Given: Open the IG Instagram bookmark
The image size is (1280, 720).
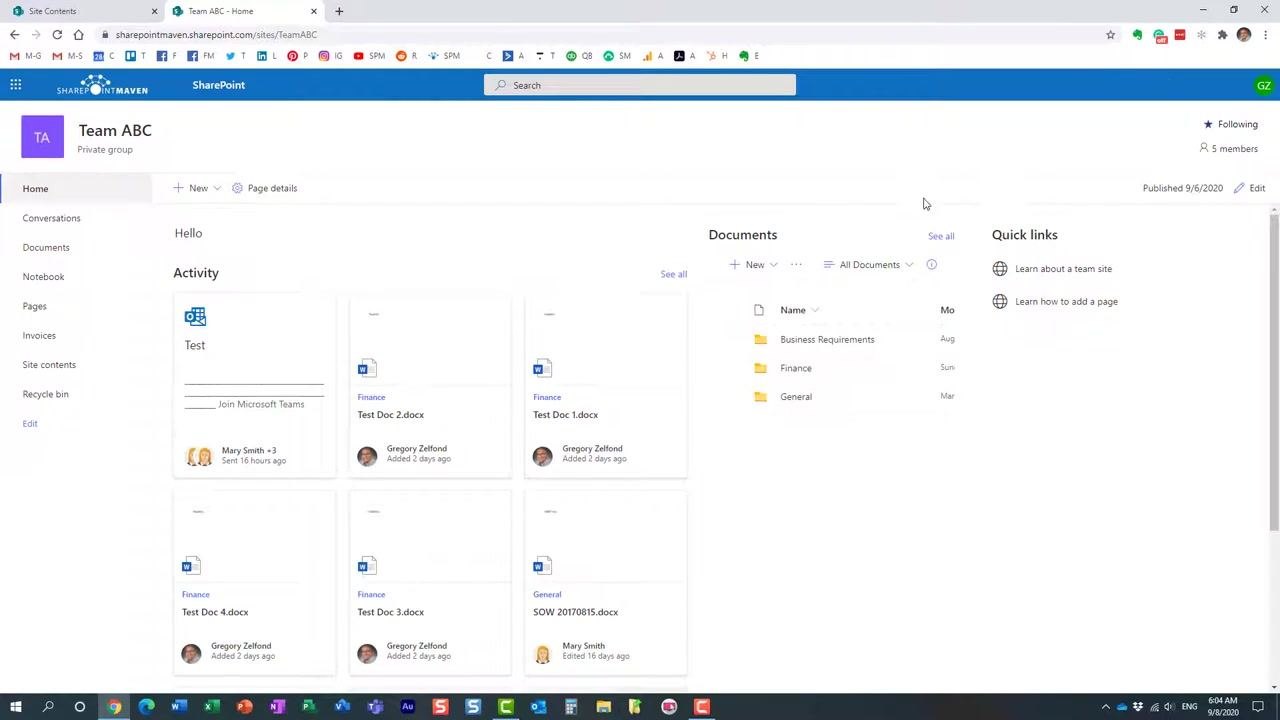Looking at the screenshot, I should click(330, 56).
